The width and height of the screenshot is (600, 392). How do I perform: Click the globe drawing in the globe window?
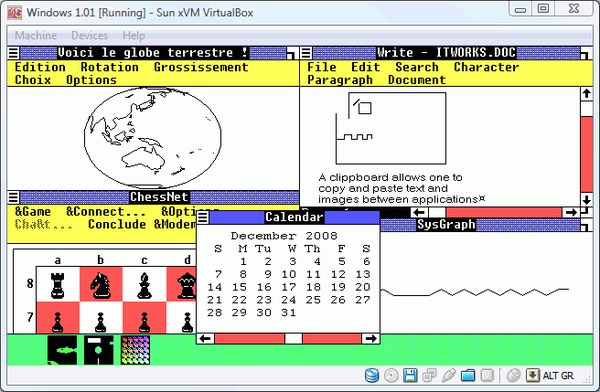pyautogui.click(x=153, y=138)
